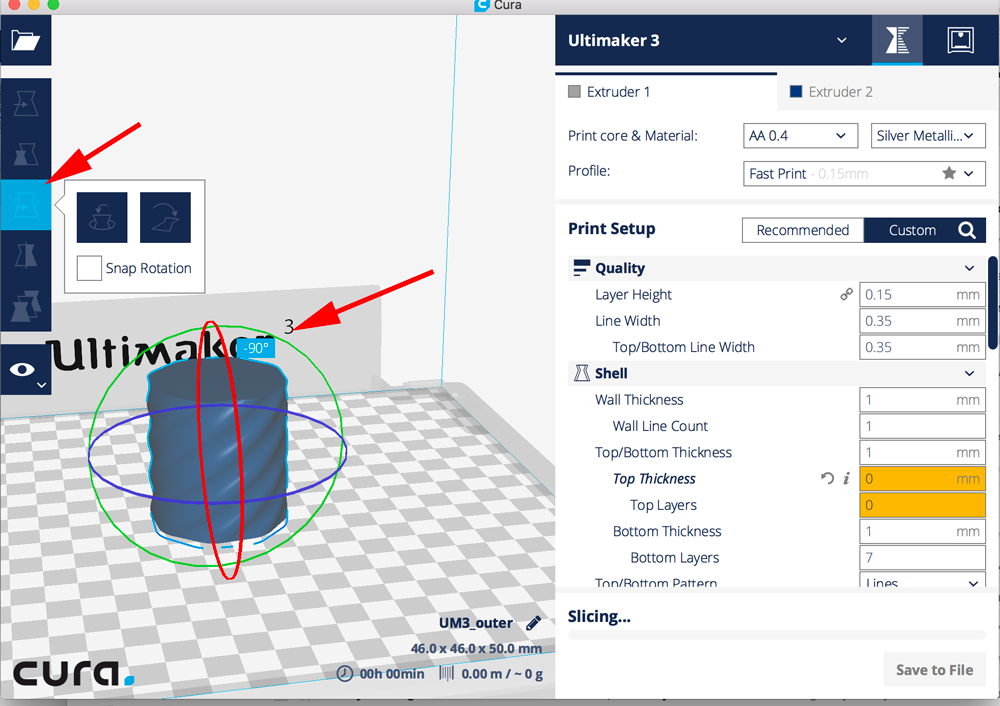Click the 00h 00min print time text
Image resolution: width=1000 pixels, height=706 pixels.
pyautogui.click(x=392, y=673)
